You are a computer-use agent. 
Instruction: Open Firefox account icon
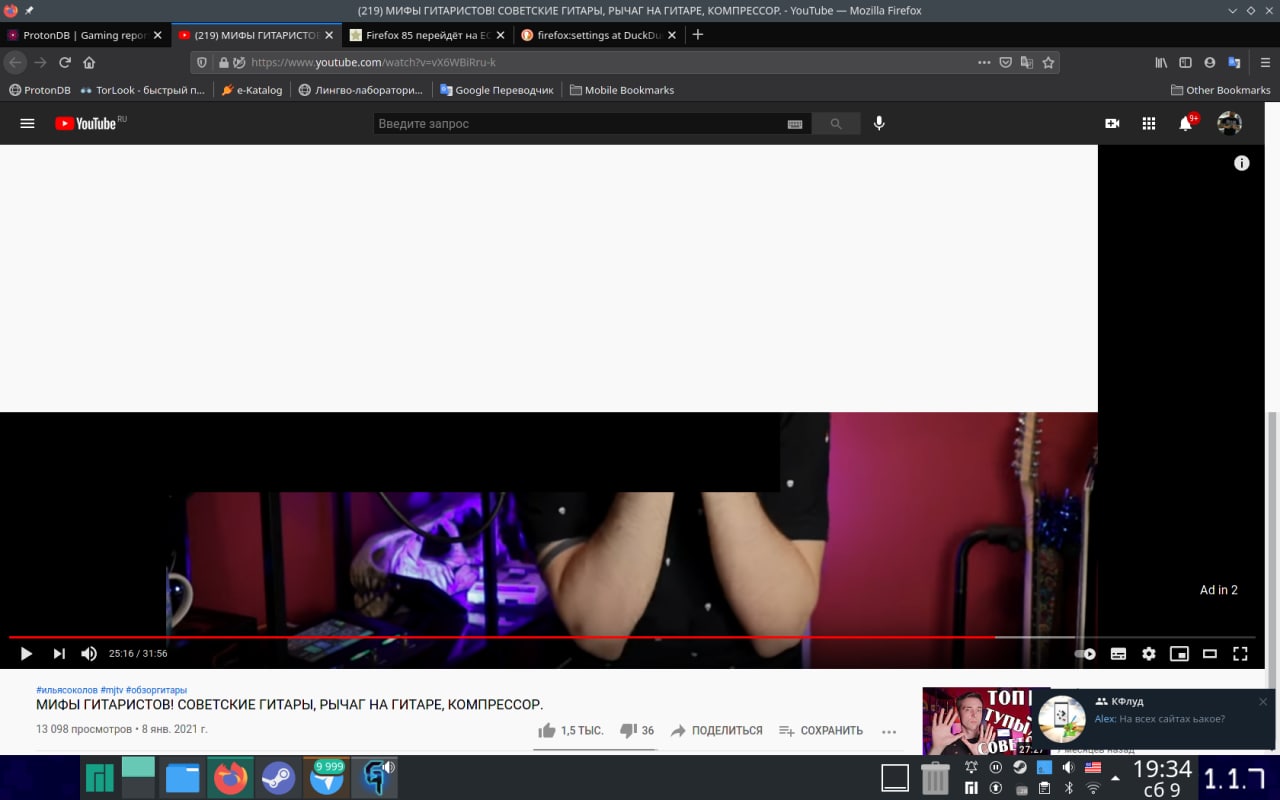coord(1210,62)
